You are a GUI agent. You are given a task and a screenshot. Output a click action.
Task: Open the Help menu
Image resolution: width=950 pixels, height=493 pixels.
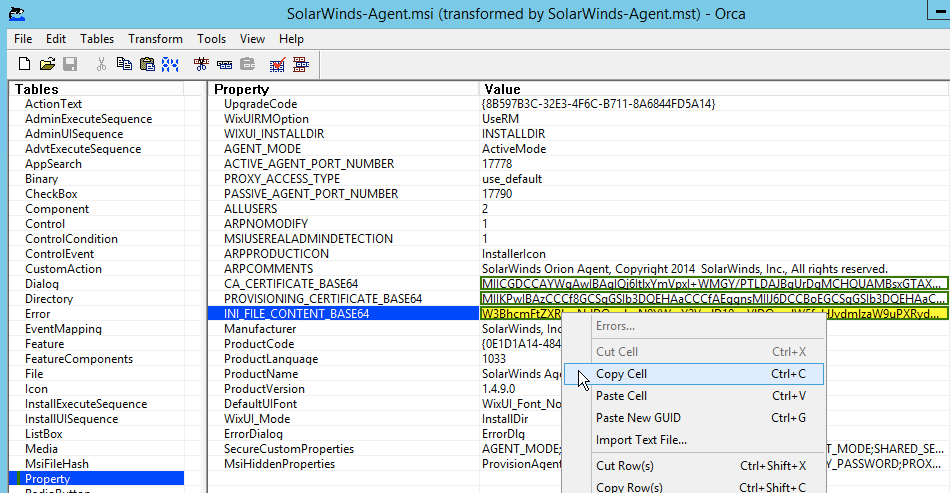(291, 39)
